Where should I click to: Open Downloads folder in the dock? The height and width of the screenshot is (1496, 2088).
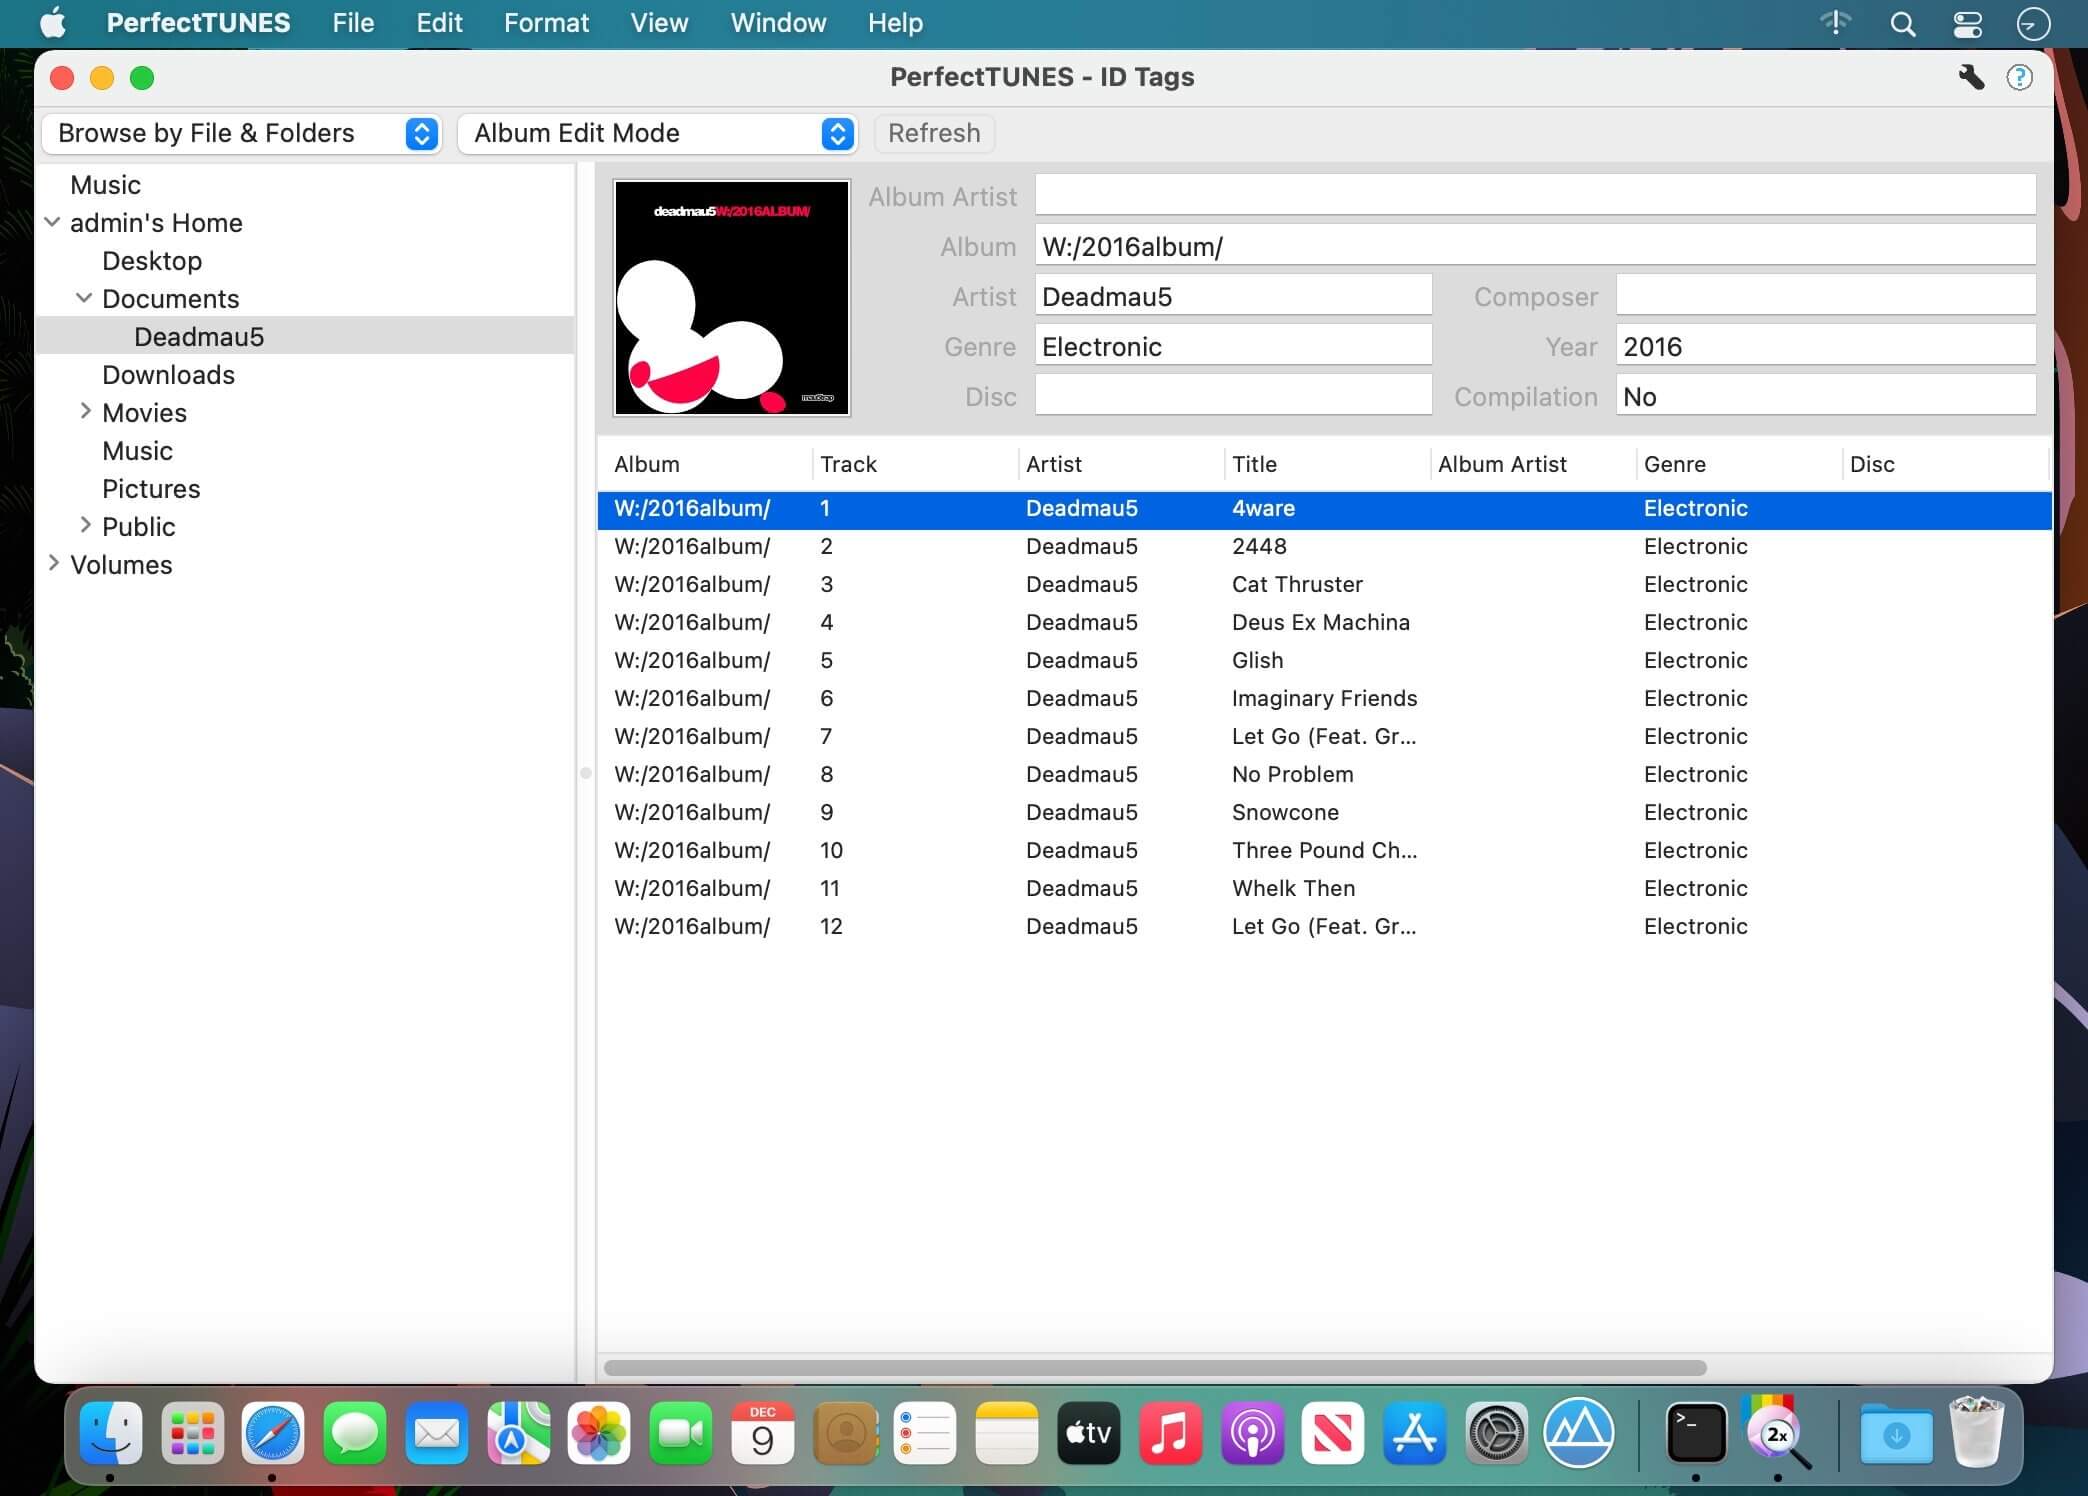1896,1433
